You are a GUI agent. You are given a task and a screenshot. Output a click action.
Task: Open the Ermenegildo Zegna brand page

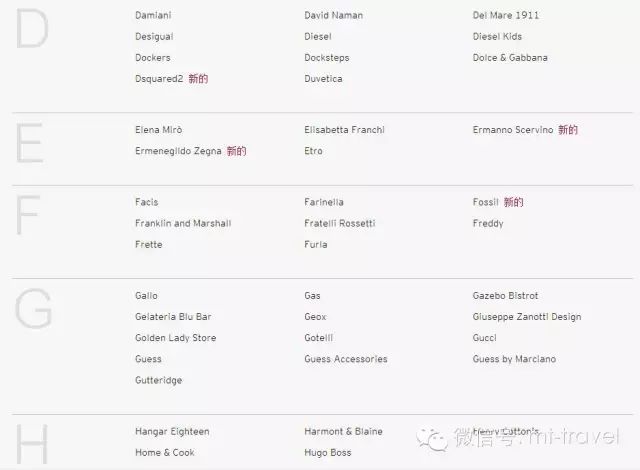[178, 151]
